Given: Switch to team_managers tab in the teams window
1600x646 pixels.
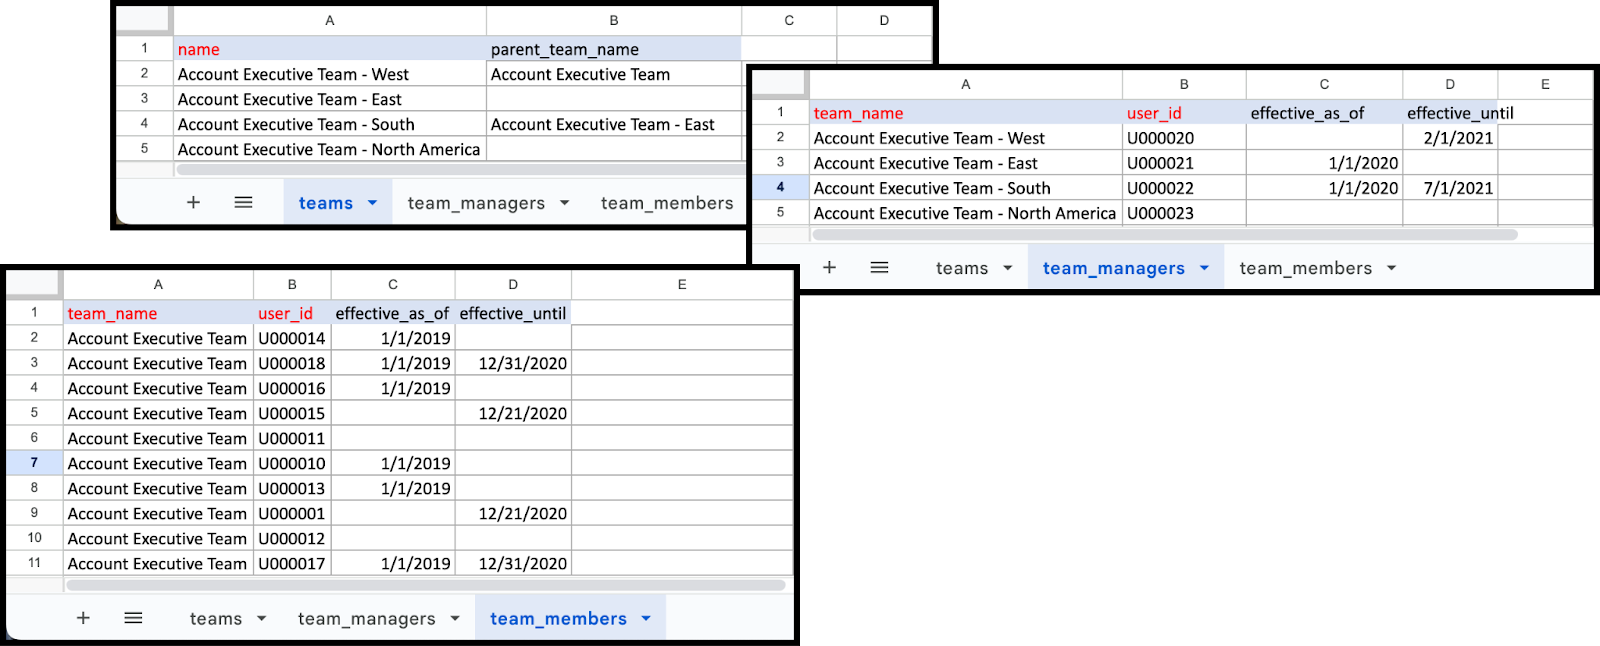Looking at the screenshot, I should 476,203.
